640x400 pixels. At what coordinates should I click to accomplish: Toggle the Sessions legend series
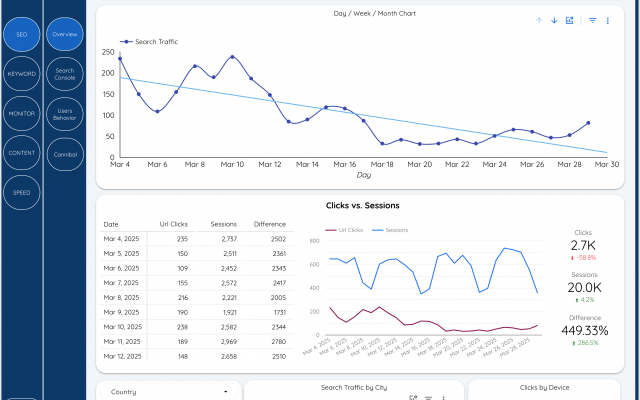pyautogui.click(x=393, y=230)
